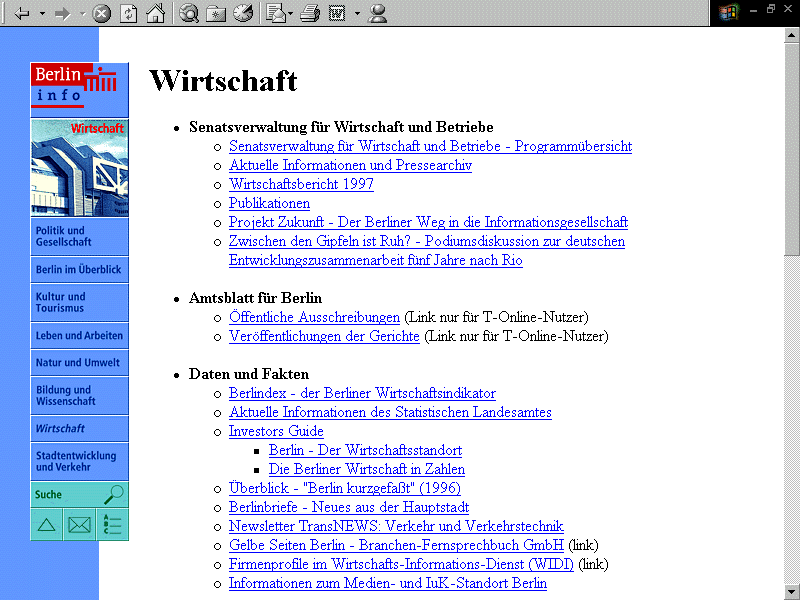Expand the Back button history dropdown arrow
Image resolution: width=800 pixels, height=600 pixels.
[x=42, y=14]
